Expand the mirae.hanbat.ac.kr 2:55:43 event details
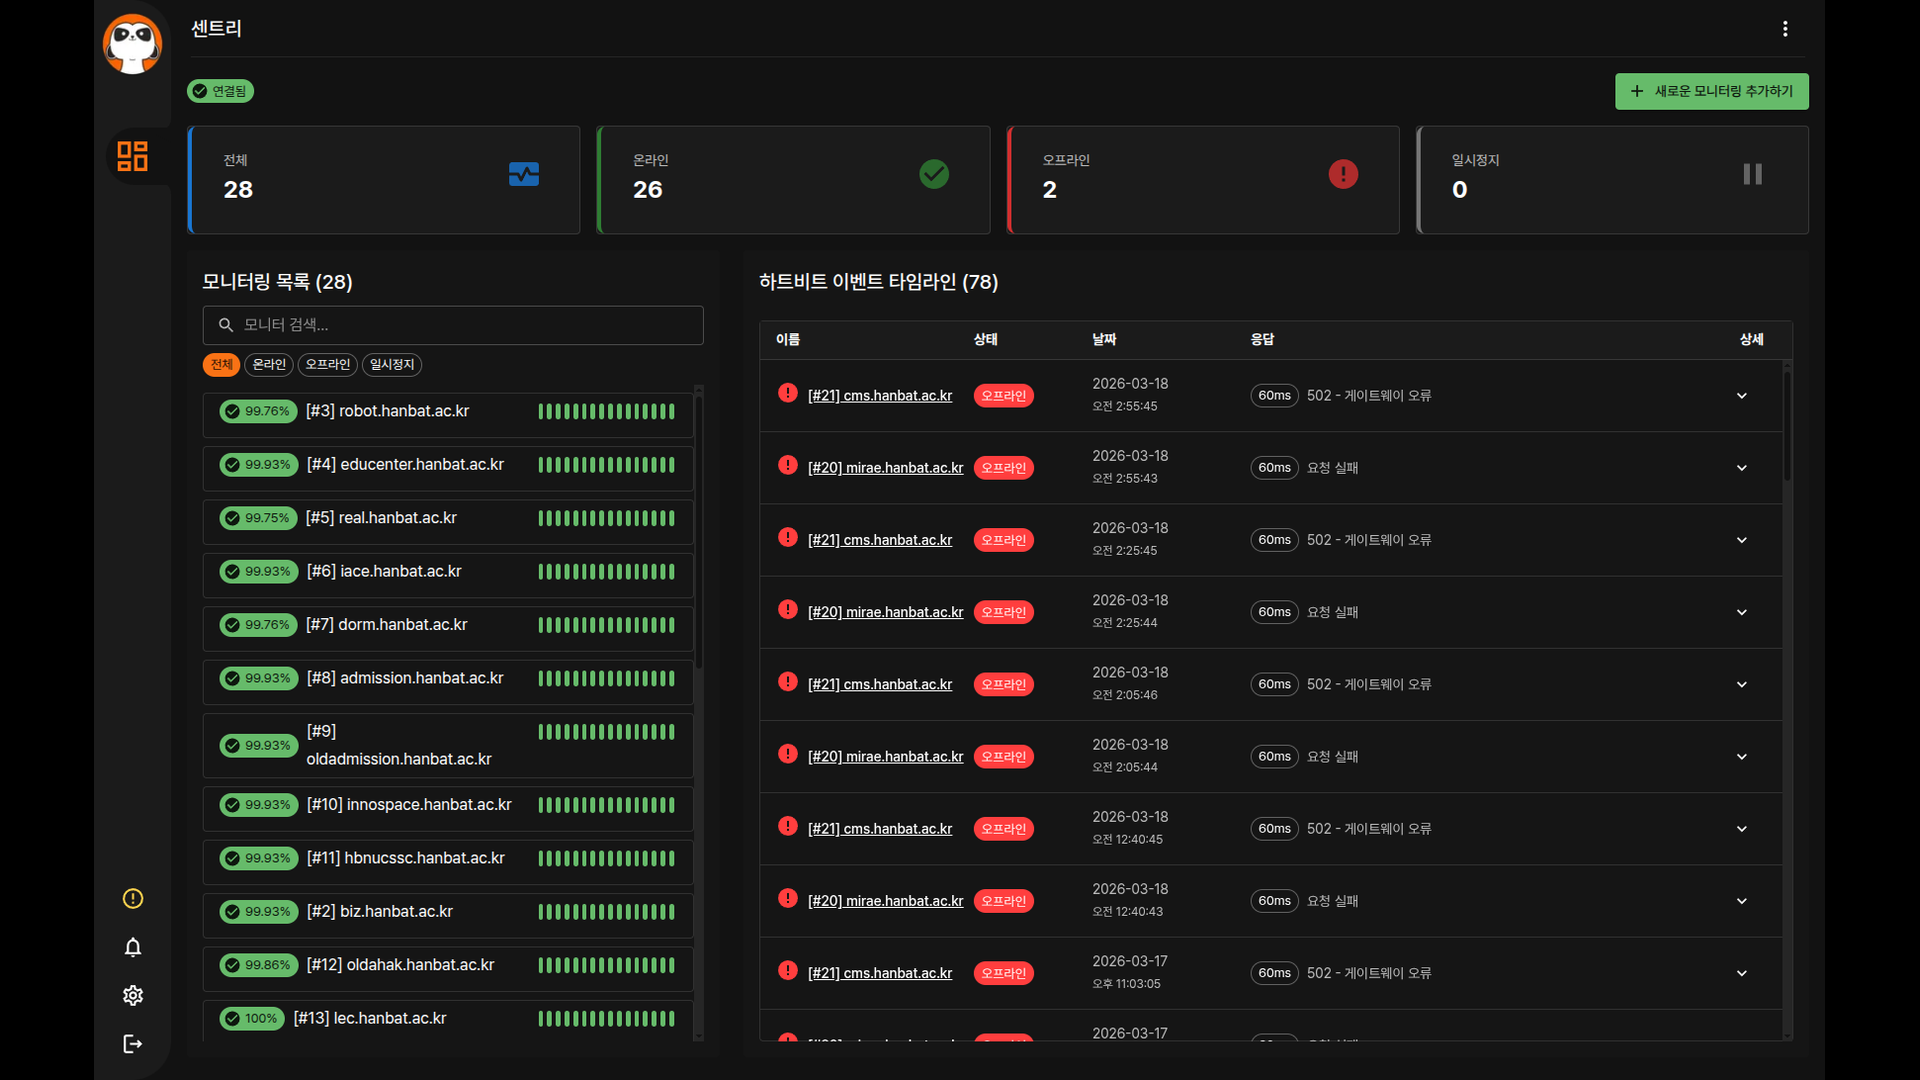This screenshot has height=1080, width=1920. pos(1741,468)
